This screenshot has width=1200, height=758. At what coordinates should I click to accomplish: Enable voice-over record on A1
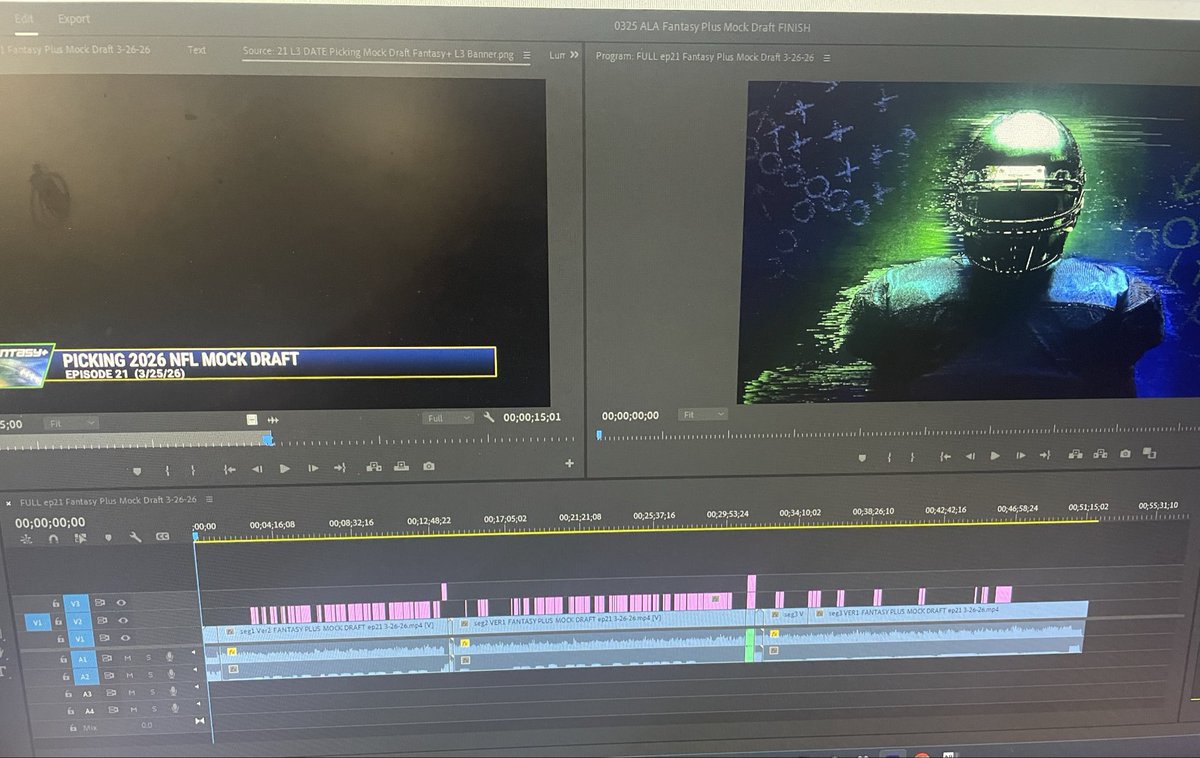[170, 657]
